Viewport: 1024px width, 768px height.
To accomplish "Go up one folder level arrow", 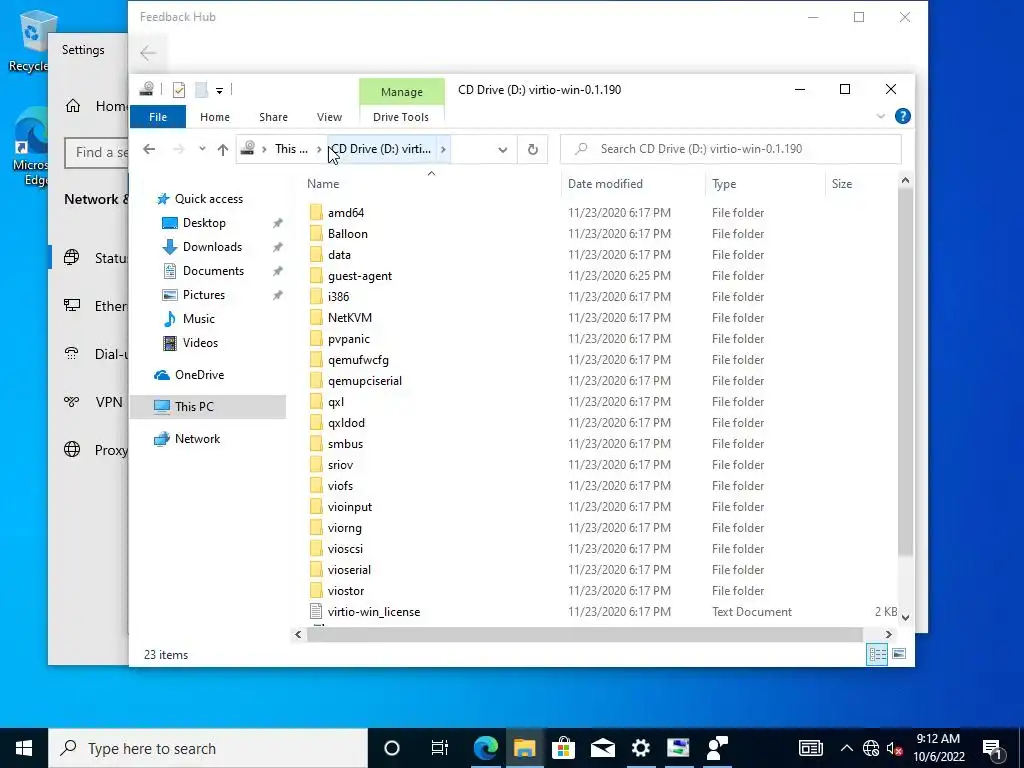I will point(223,150).
